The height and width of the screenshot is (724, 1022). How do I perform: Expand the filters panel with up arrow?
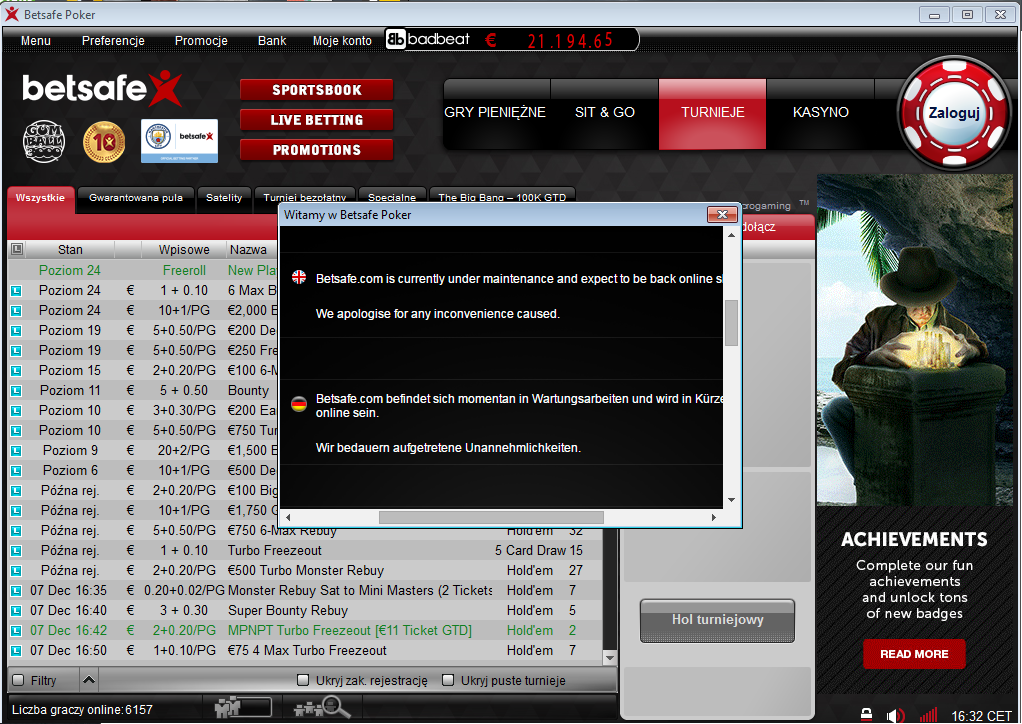point(89,680)
